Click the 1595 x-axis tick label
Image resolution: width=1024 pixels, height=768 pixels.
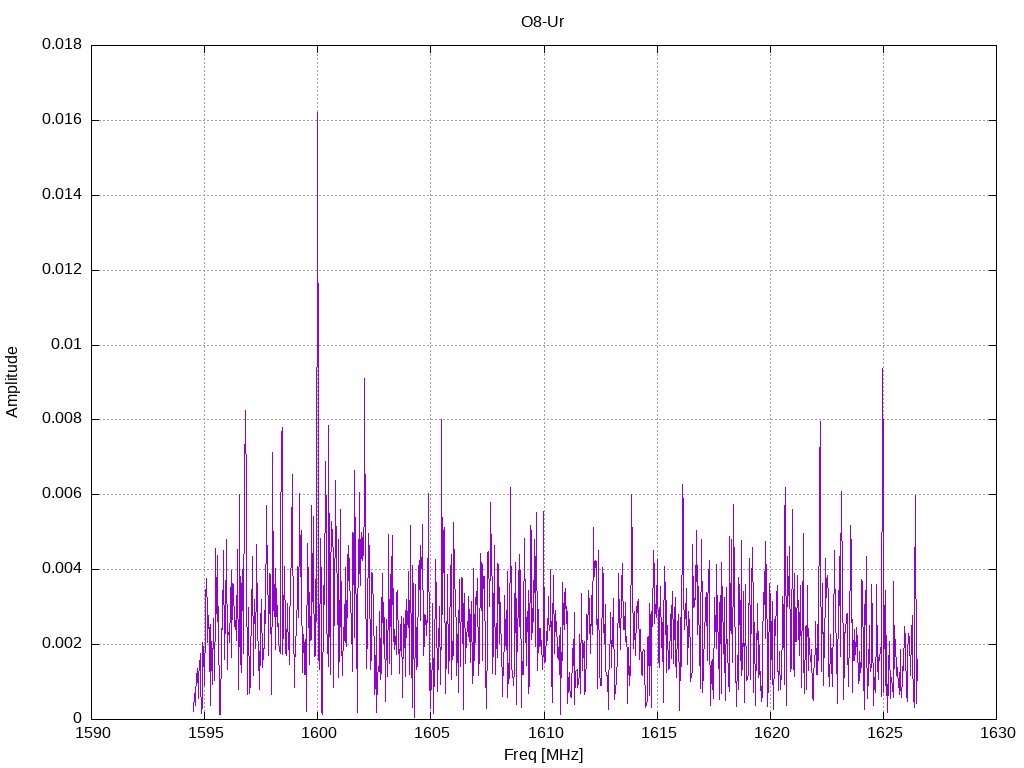pos(206,733)
